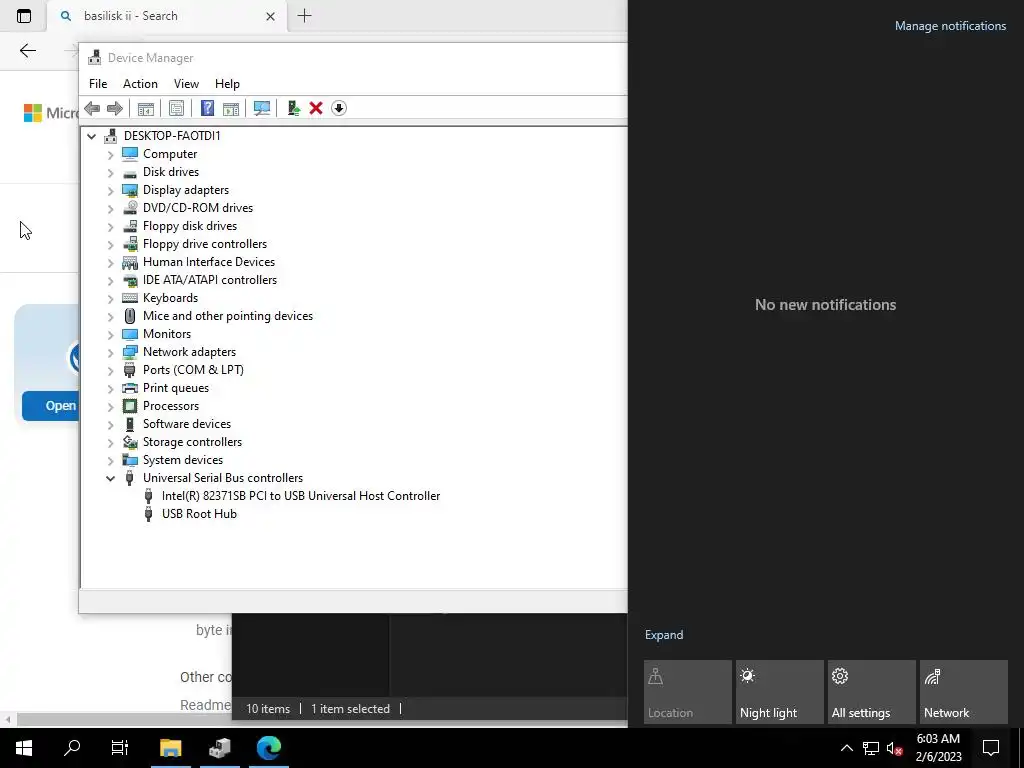This screenshot has width=1024, height=768.
Task: Click Show/Hide Action Pane toolbar icon
Action: coord(231,108)
